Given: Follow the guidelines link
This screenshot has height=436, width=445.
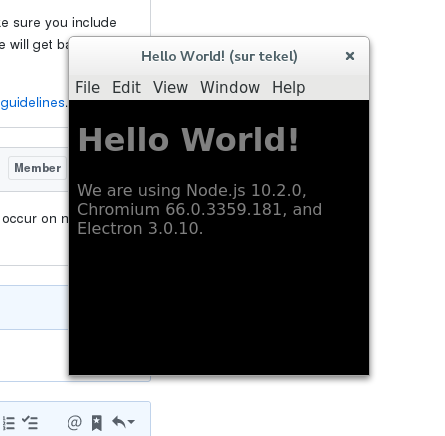Looking at the screenshot, I should pyautogui.click(x=33, y=103).
